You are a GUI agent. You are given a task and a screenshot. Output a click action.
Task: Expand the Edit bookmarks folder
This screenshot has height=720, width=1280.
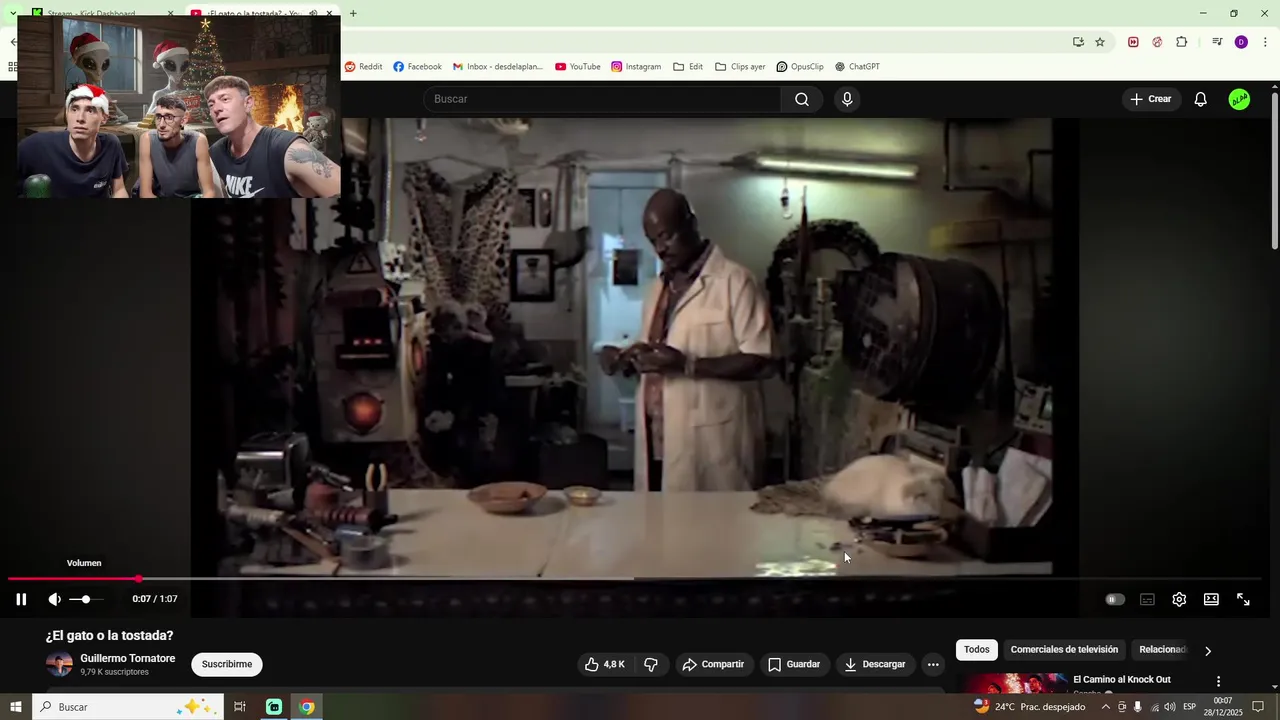click(x=688, y=67)
